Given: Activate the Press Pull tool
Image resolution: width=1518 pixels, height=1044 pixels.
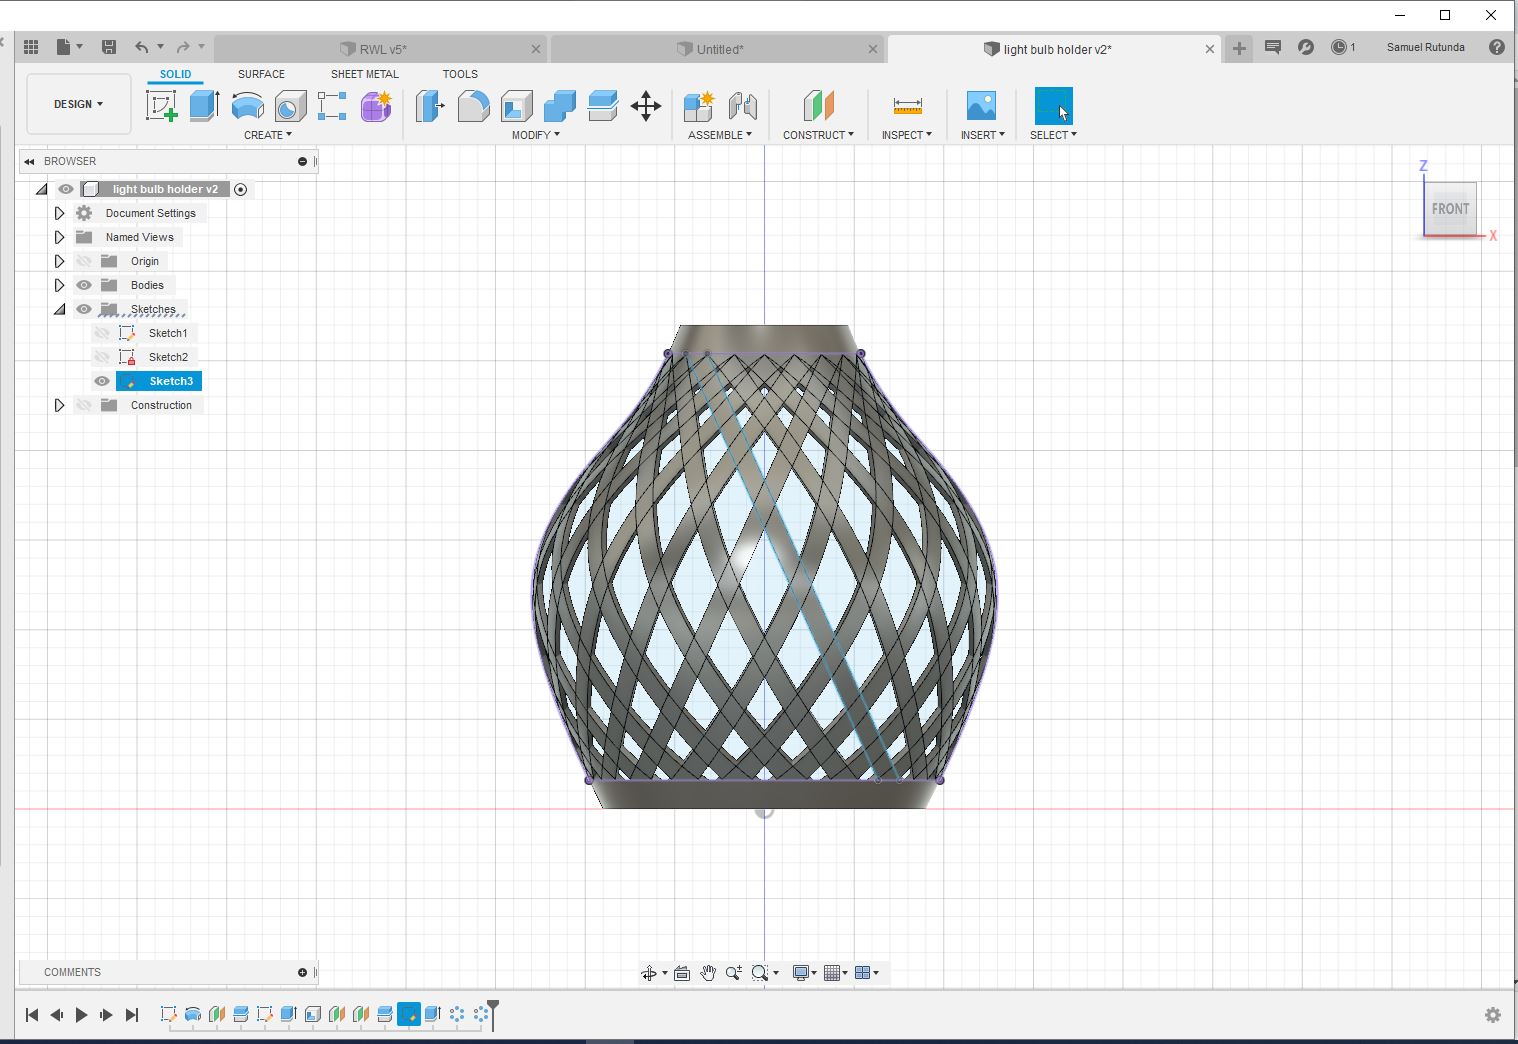Looking at the screenshot, I should [x=430, y=106].
